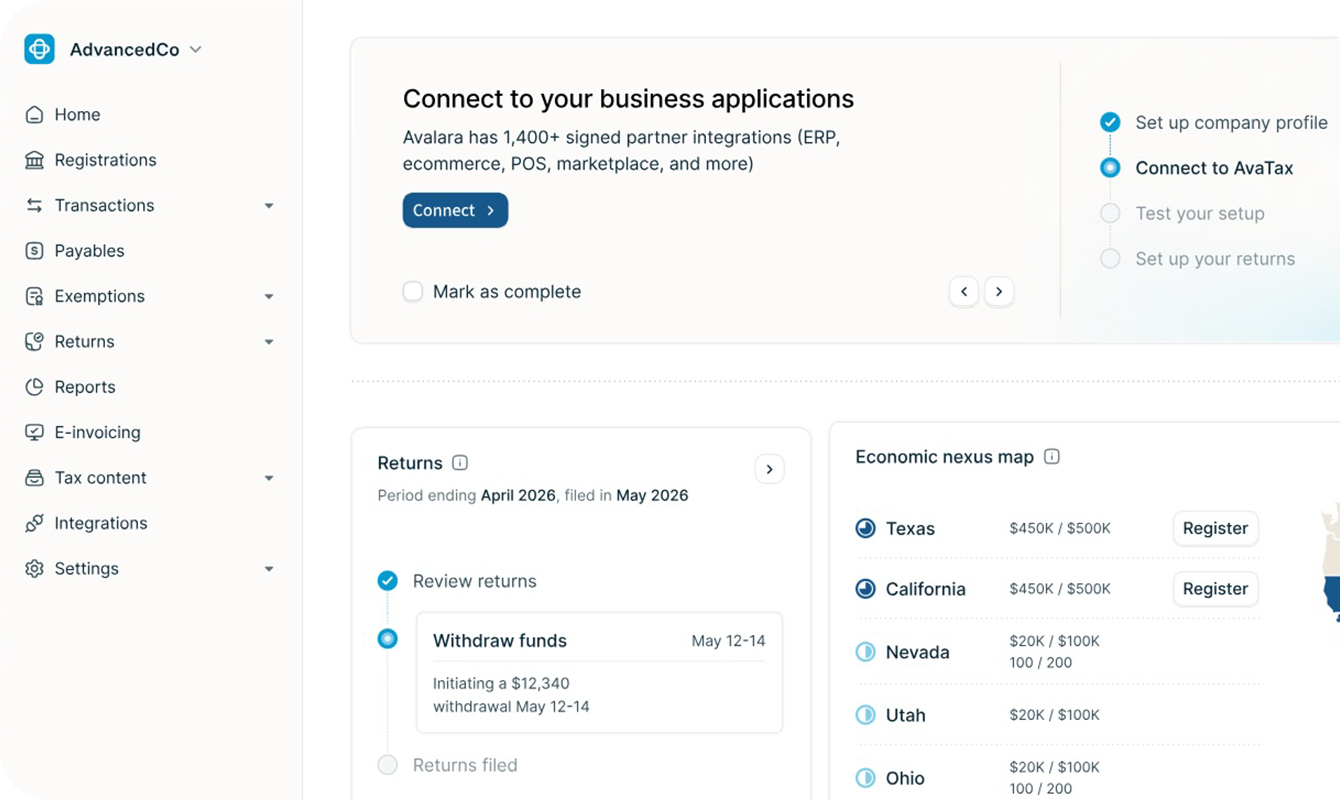Go to next onboarding card arrow
This screenshot has height=800, width=1340.
pyautogui.click(x=999, y=292)
